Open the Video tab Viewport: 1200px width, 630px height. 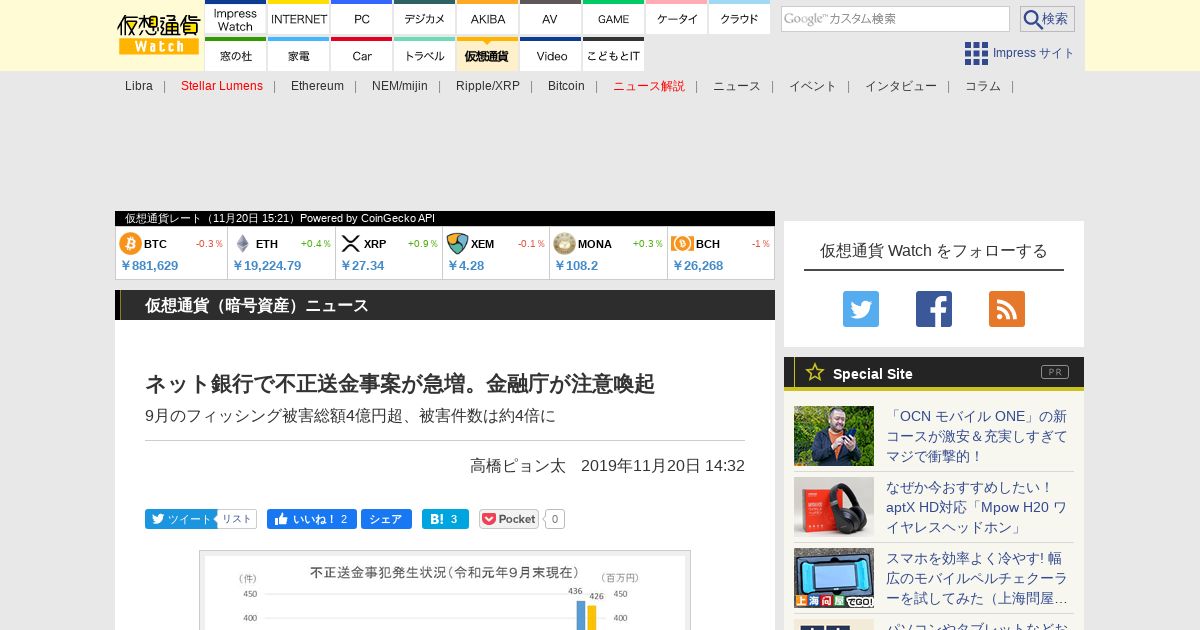[x=550, y=55]
